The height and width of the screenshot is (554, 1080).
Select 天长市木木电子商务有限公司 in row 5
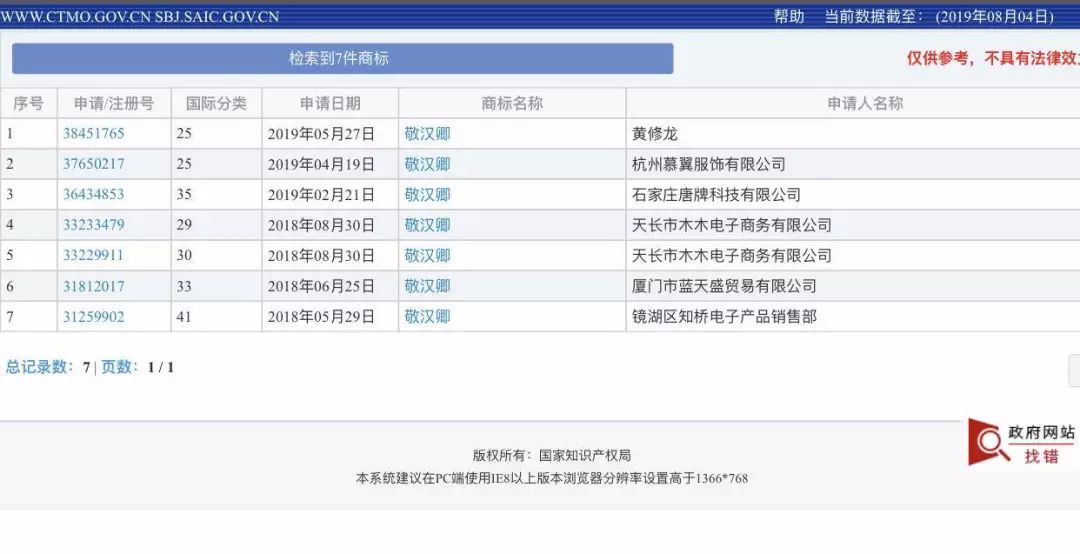(x=731, y=256)
